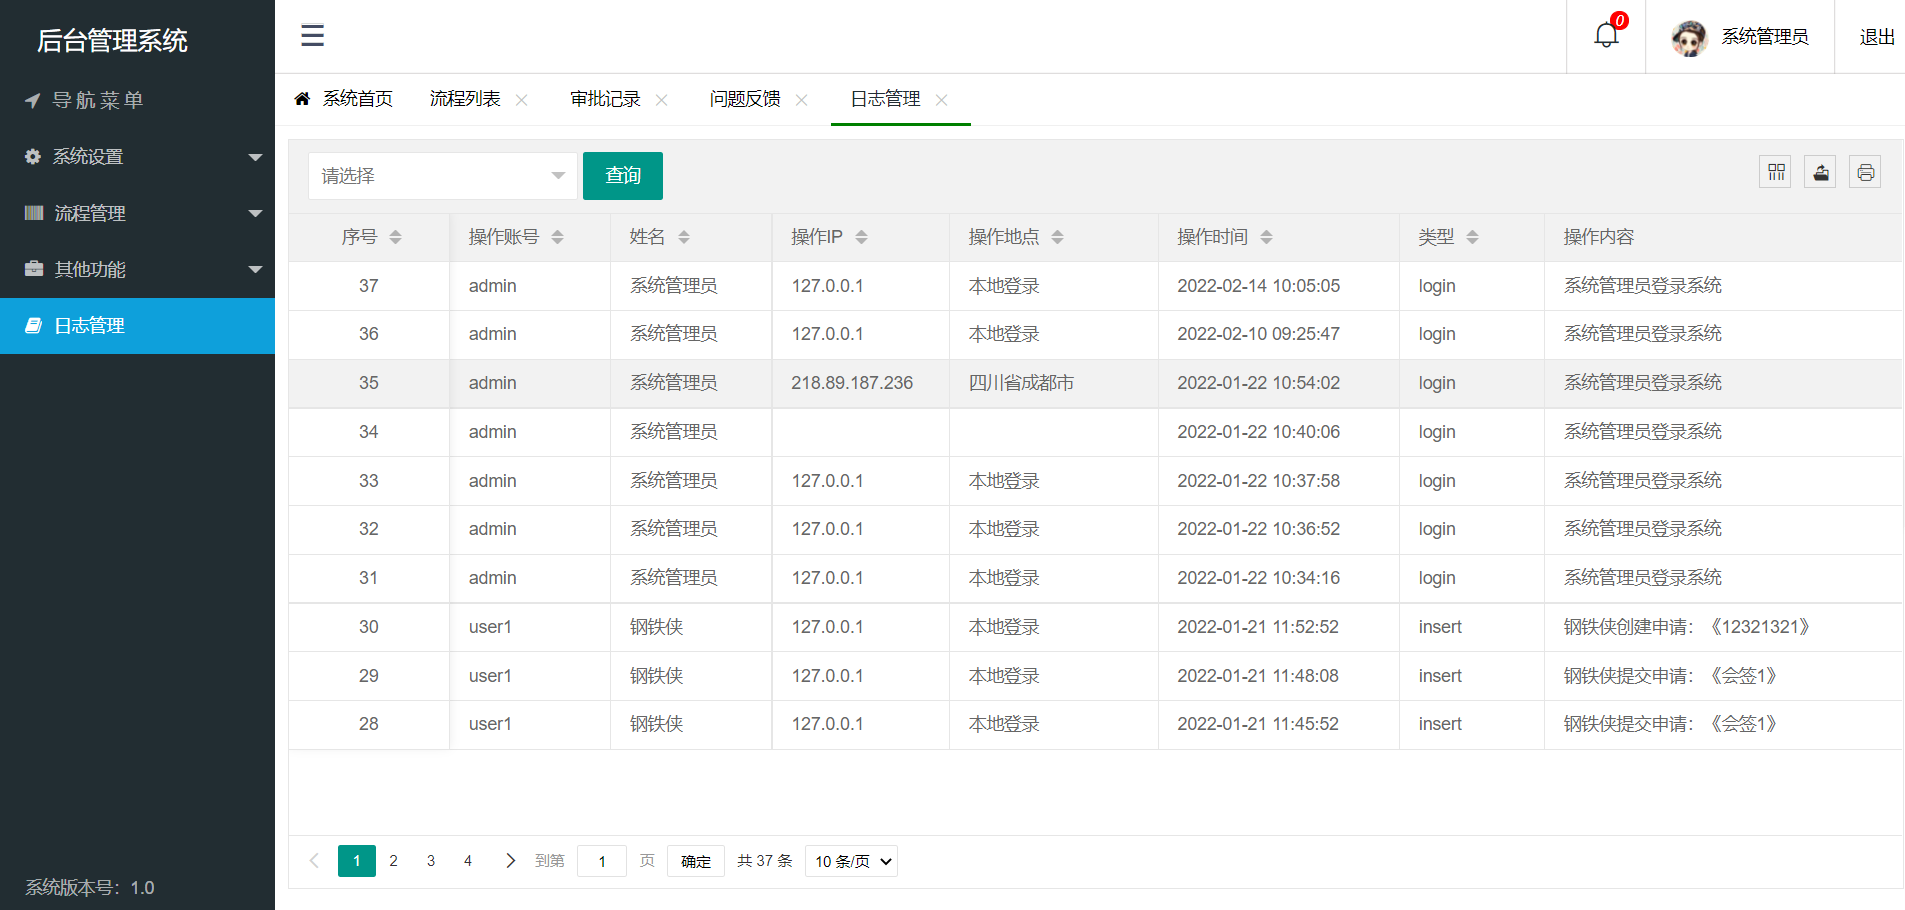
Task: Click the 导航菜单 navigation icon
Action: click(x=31, y=100)
